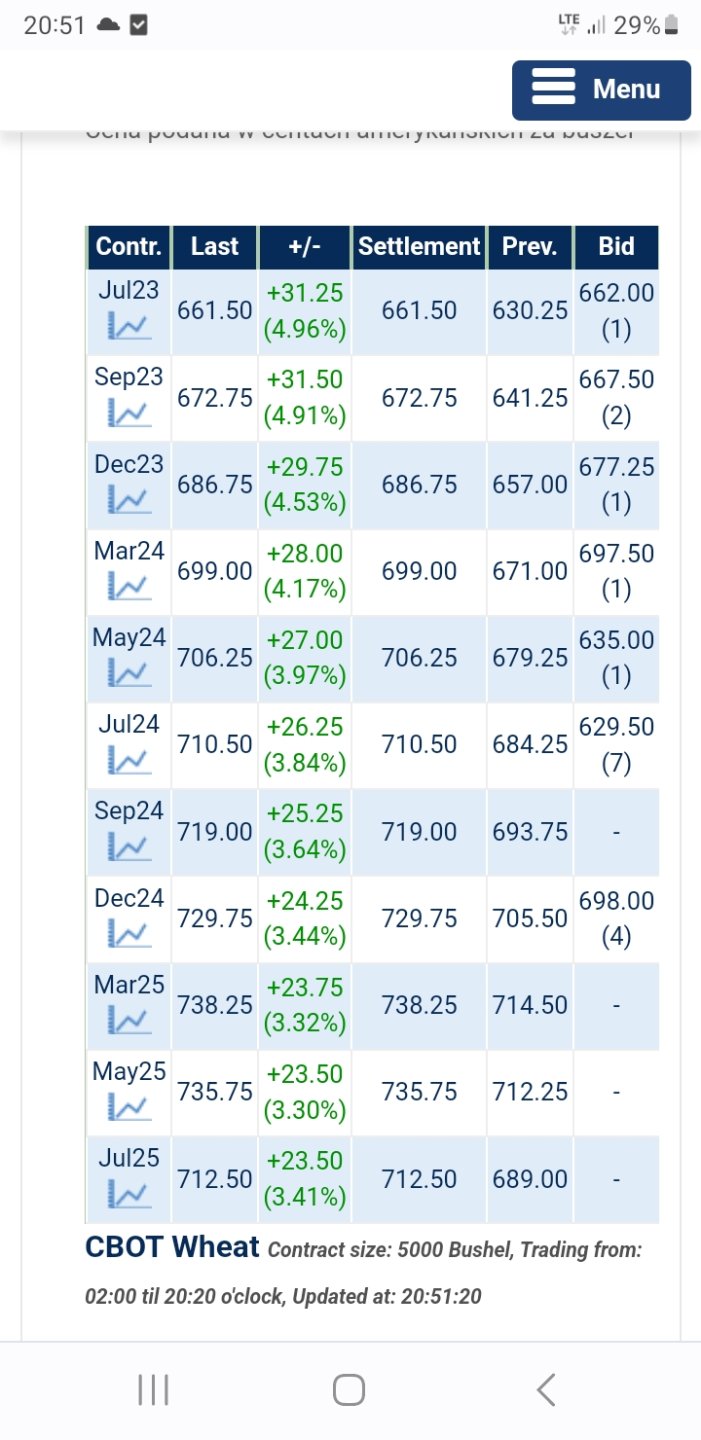
Task: Open the Jul24 contract chart icon
Action: (x=129, y=760)
